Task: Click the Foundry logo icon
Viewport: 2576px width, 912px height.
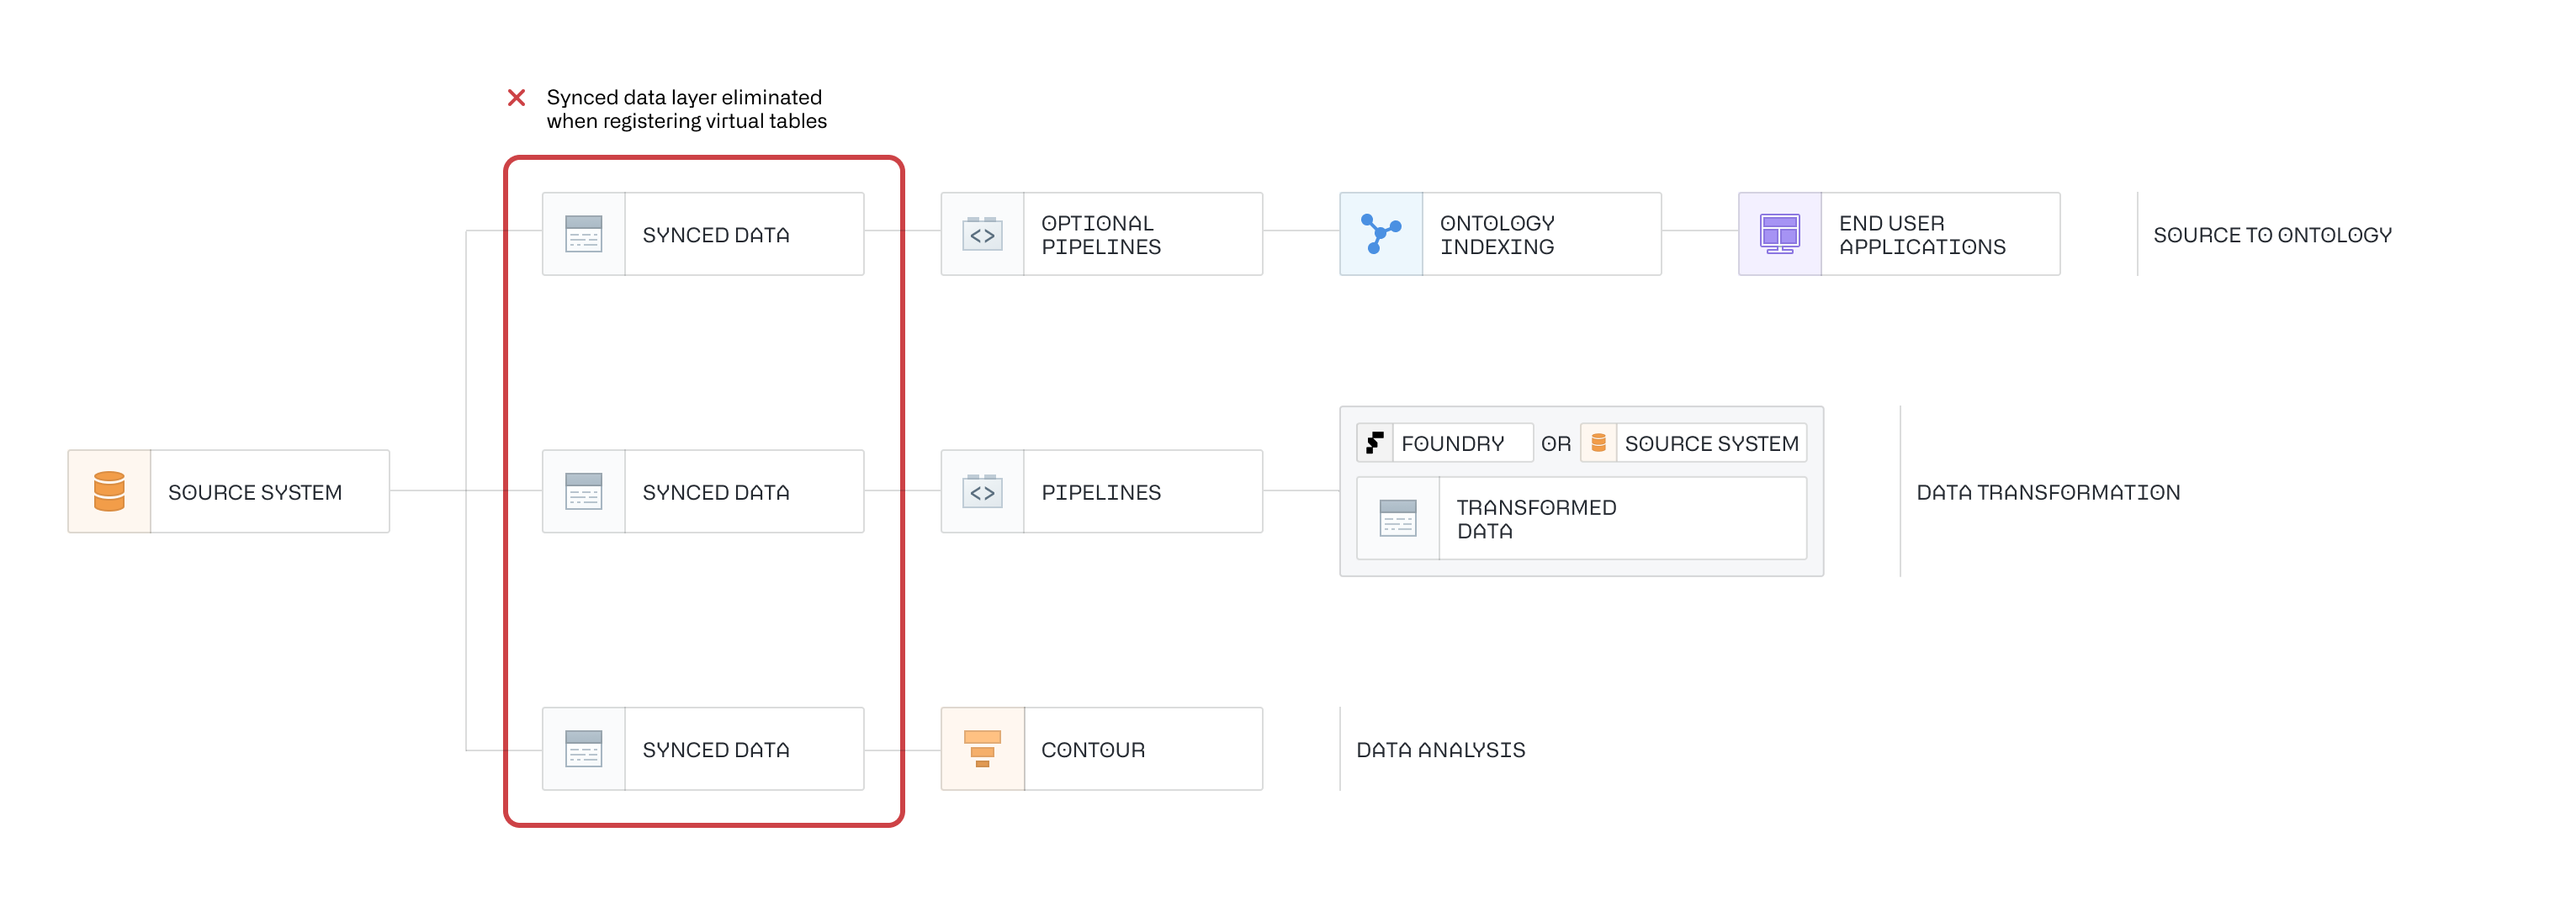Action: 1375,442
